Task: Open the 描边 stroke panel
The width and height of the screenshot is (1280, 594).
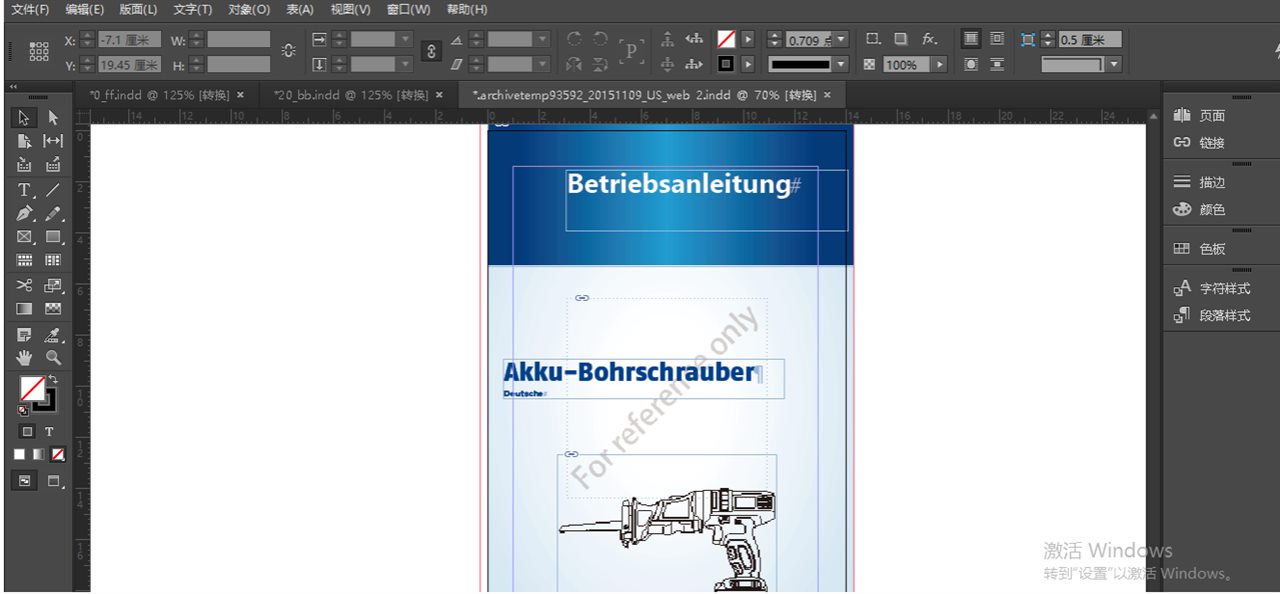Action: [x=1212, y=183]
